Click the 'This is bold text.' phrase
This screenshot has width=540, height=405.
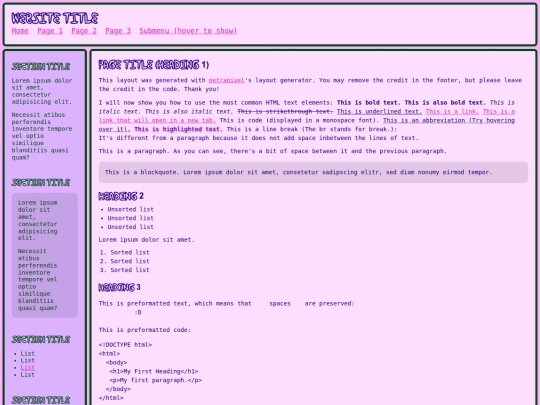368,103
